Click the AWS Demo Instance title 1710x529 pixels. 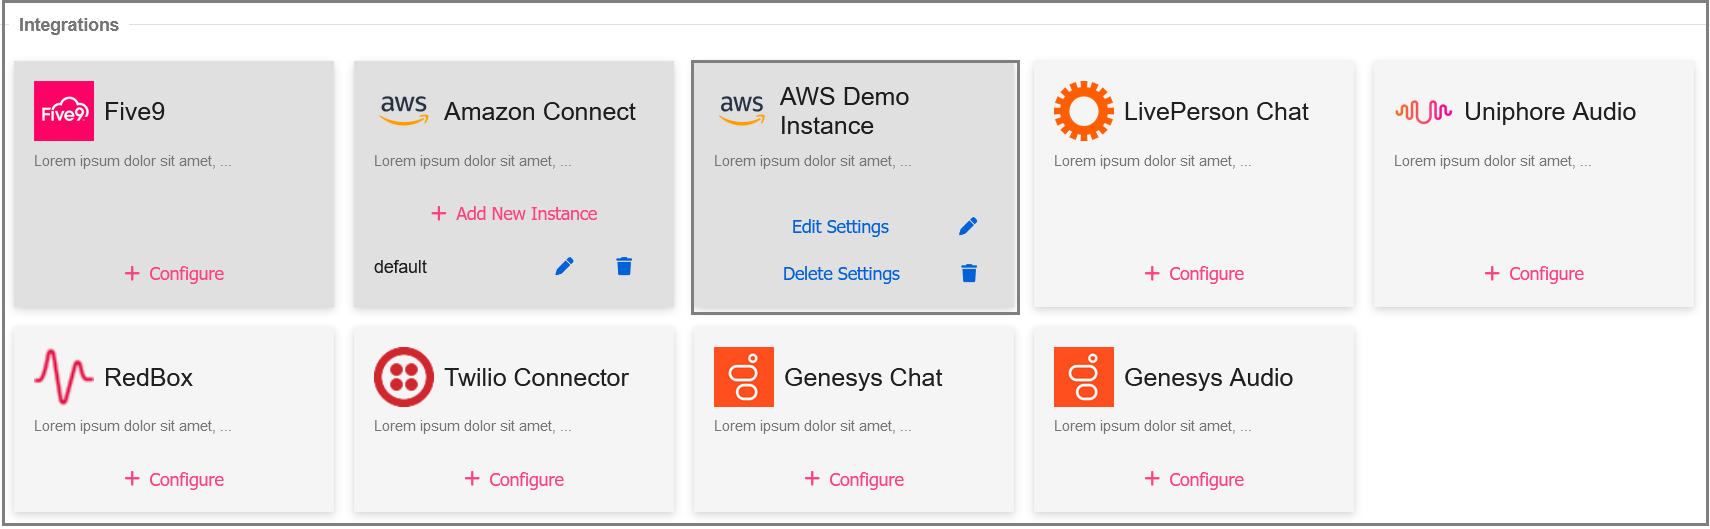click(x=845, y=111)
